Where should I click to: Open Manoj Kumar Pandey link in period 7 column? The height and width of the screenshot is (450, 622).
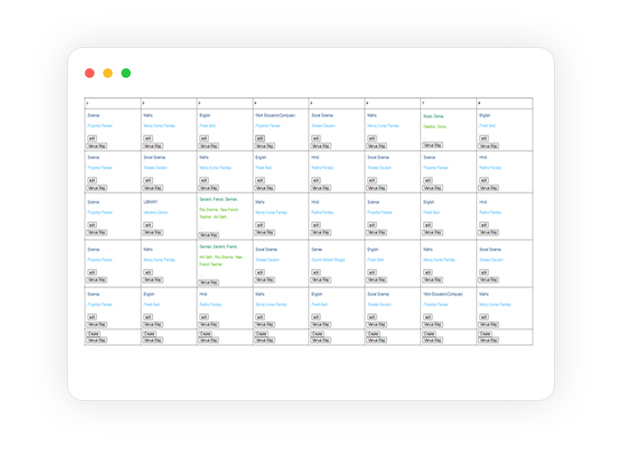point(439,260)
